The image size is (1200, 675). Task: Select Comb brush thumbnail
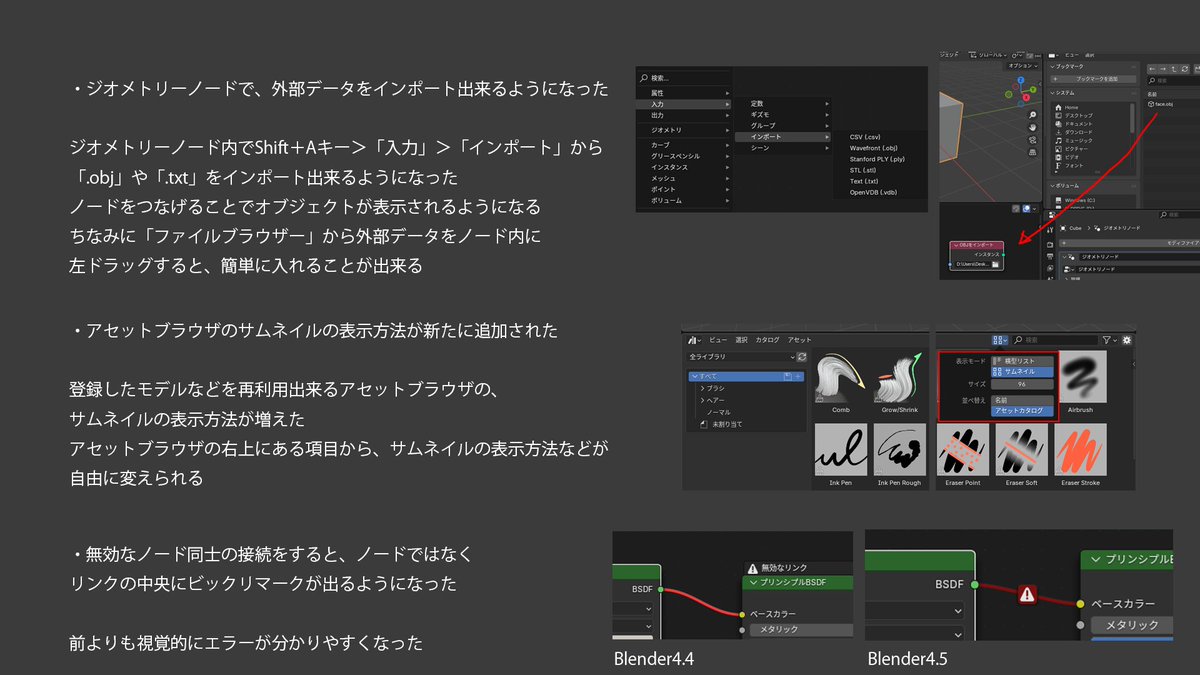point(841,377)
